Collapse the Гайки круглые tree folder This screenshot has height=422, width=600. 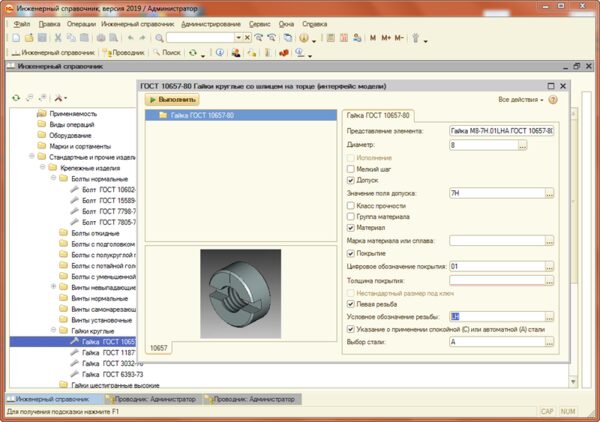point(53,329)
